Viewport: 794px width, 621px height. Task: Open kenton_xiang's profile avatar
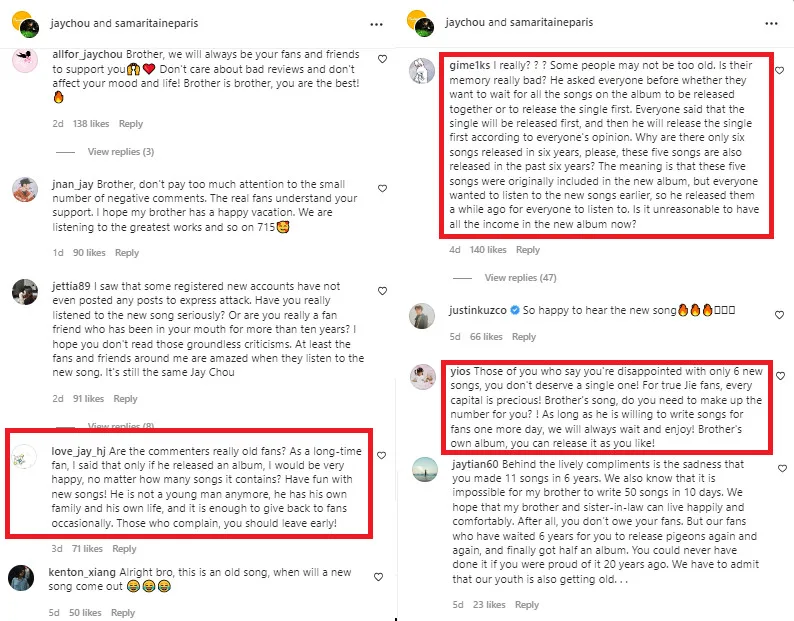tap(23, 578)
